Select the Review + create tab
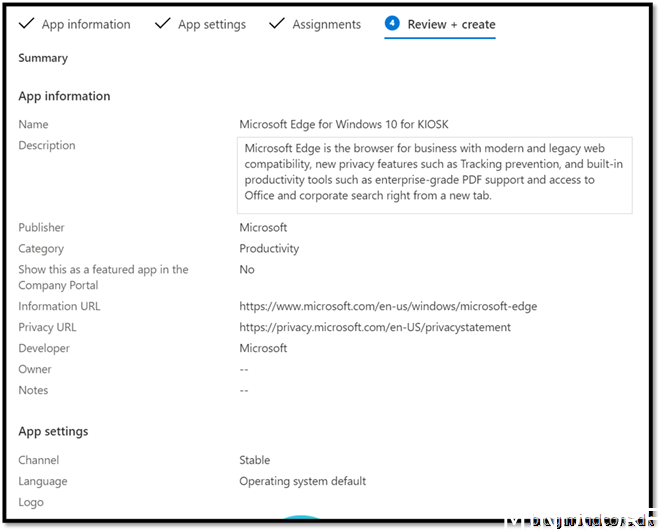Viewport: 661px width, 531px height. pyautogui.click(x=450, y=24)
